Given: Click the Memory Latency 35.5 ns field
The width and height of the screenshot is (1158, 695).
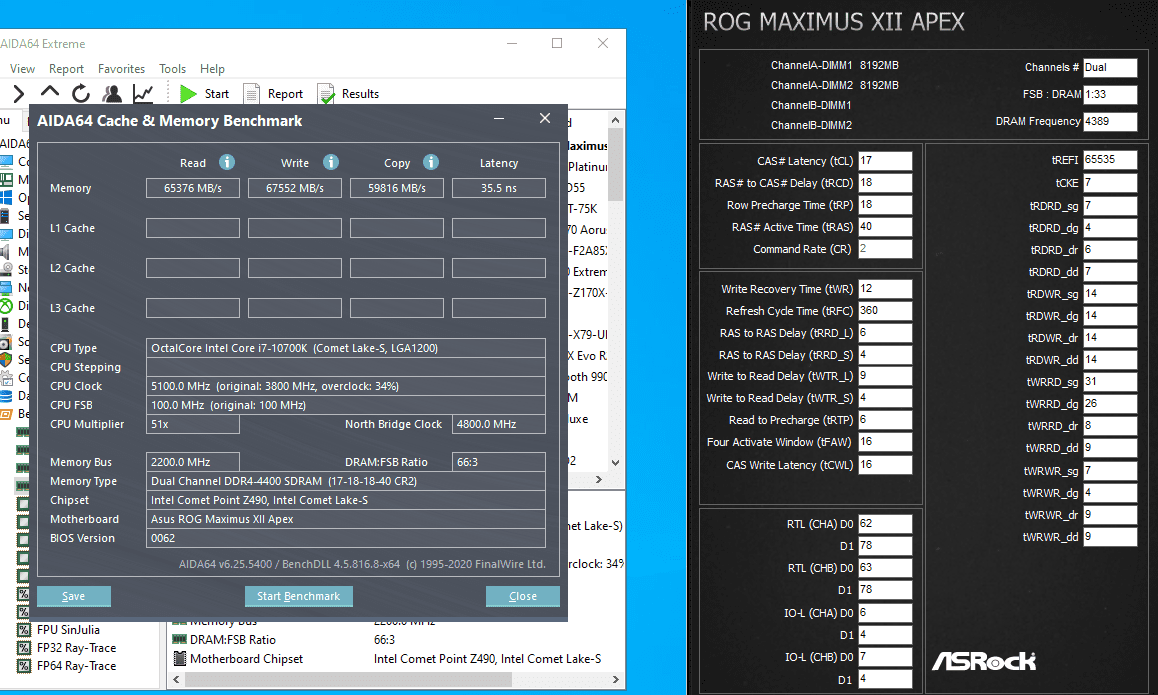Looking at the screenshot, I should [x=499, y=188].
